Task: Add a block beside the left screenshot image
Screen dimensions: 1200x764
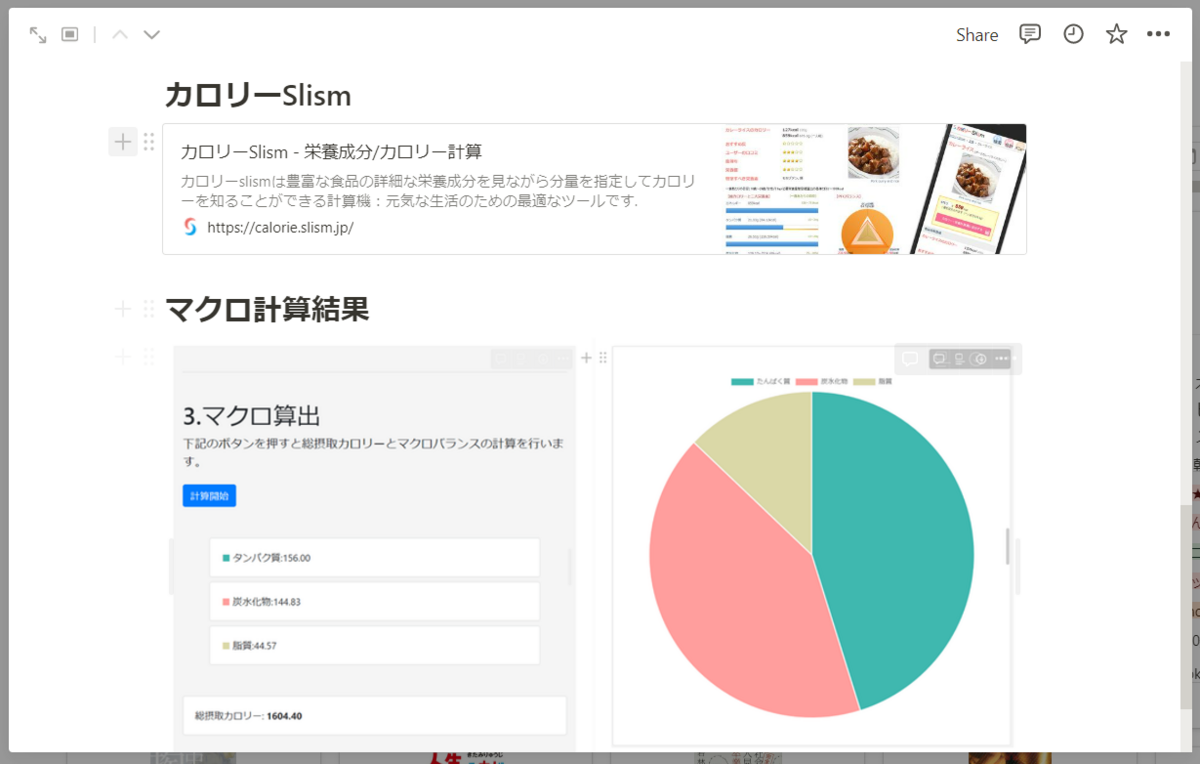Action: [122, 356]
